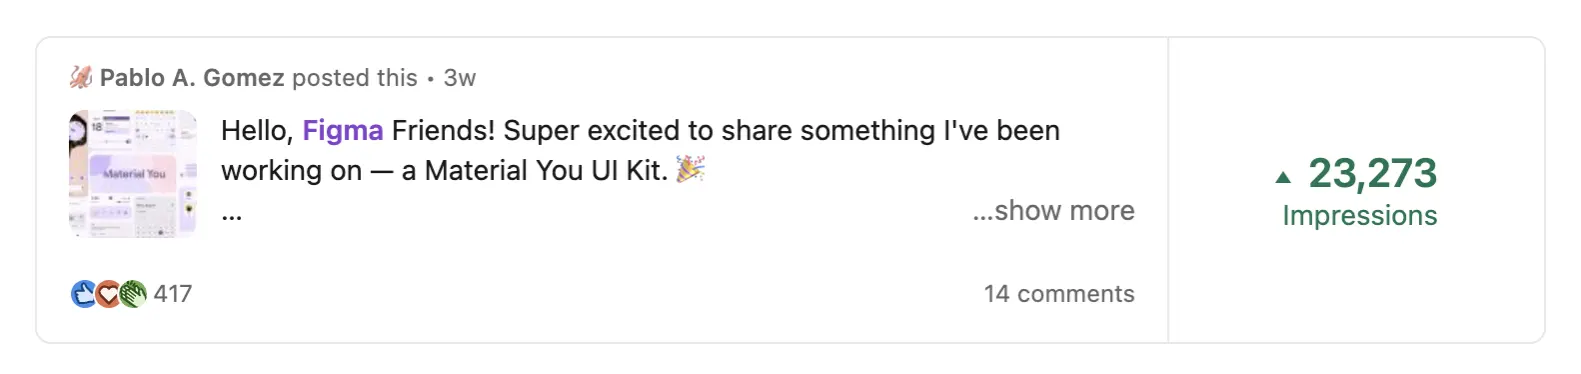Click the 'posted this' header text
The image size is (1581, 374).
(x=355, y=78)
